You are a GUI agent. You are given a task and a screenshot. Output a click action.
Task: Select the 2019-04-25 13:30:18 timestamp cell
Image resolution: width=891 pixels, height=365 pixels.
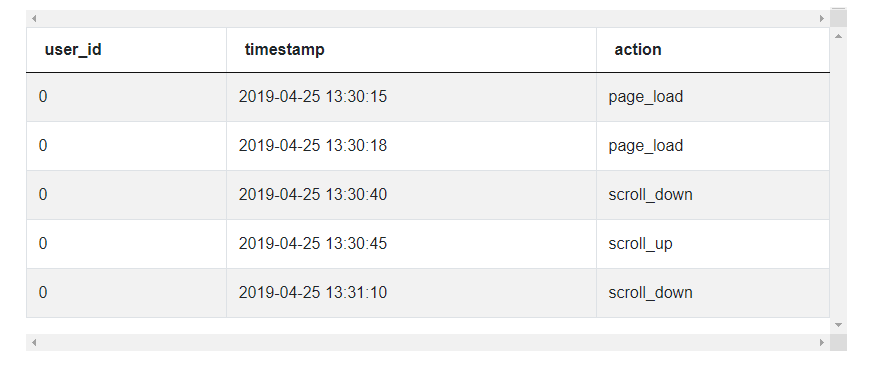pos(411,146)
